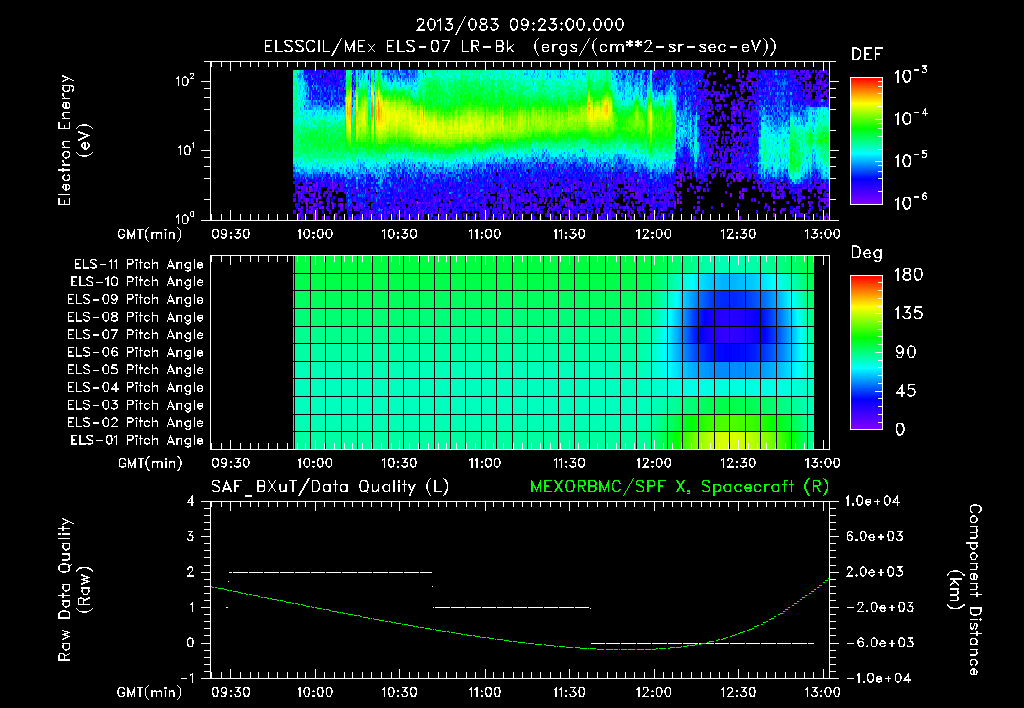Click the SAF_BXuT/Data Quality (L) legend label
1024x708 pixels.
coord(330,487)
